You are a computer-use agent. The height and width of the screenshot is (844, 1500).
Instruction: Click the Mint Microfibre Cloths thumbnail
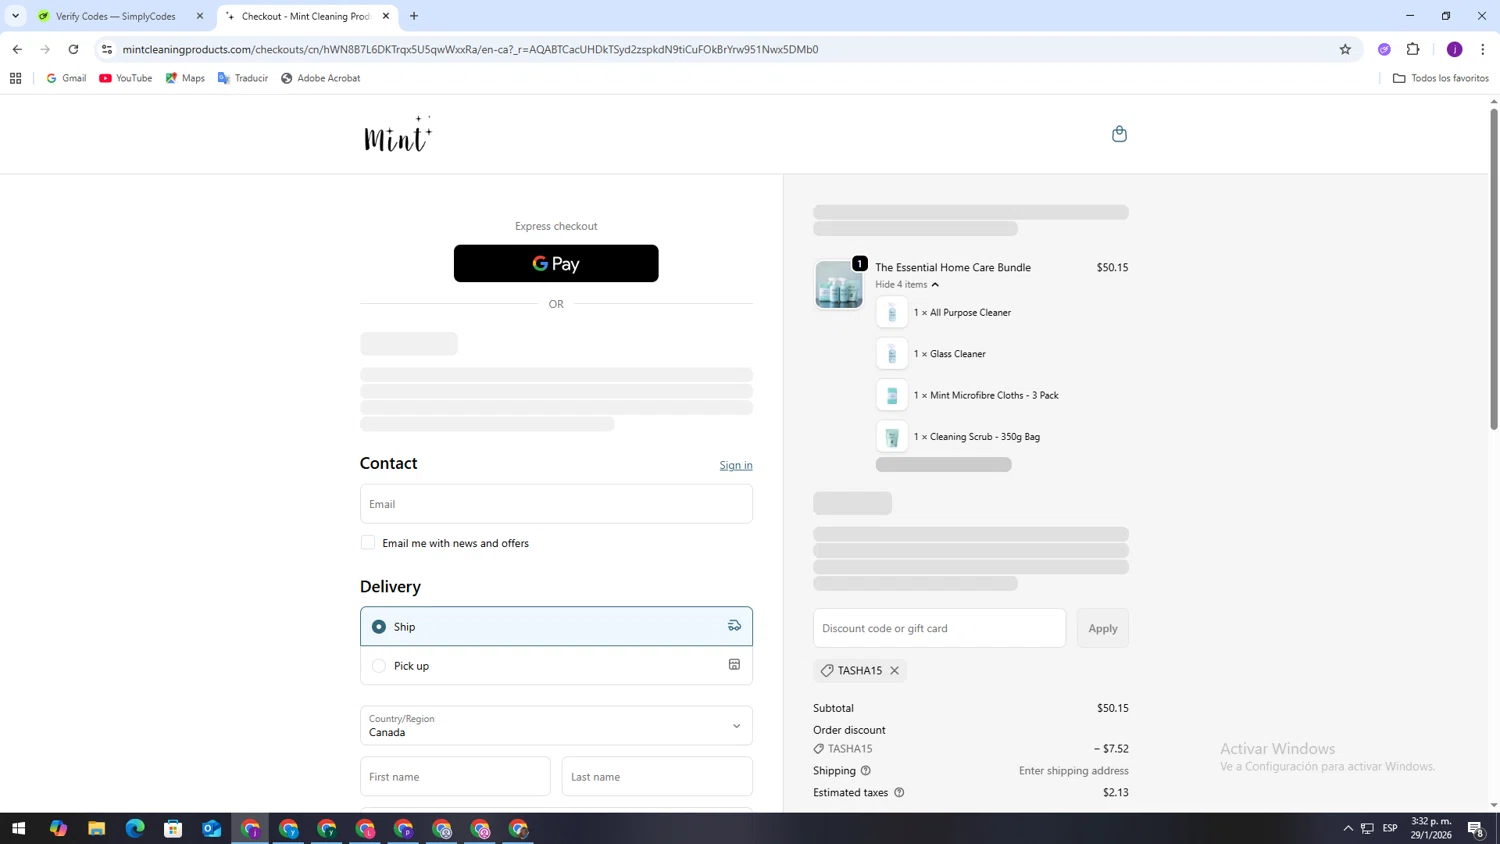click(892, 395)
